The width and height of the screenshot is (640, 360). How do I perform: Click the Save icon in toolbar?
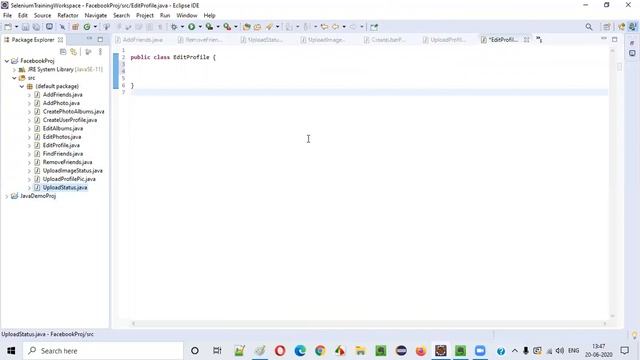[25, 27]
